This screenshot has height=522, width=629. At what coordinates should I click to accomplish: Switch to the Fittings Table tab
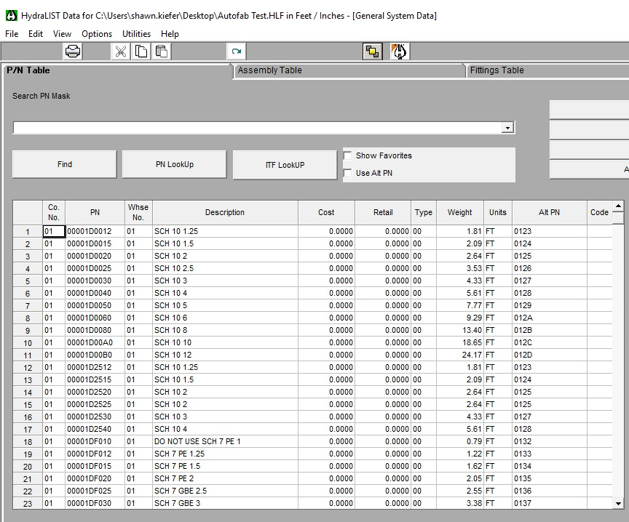click(547, 71)
